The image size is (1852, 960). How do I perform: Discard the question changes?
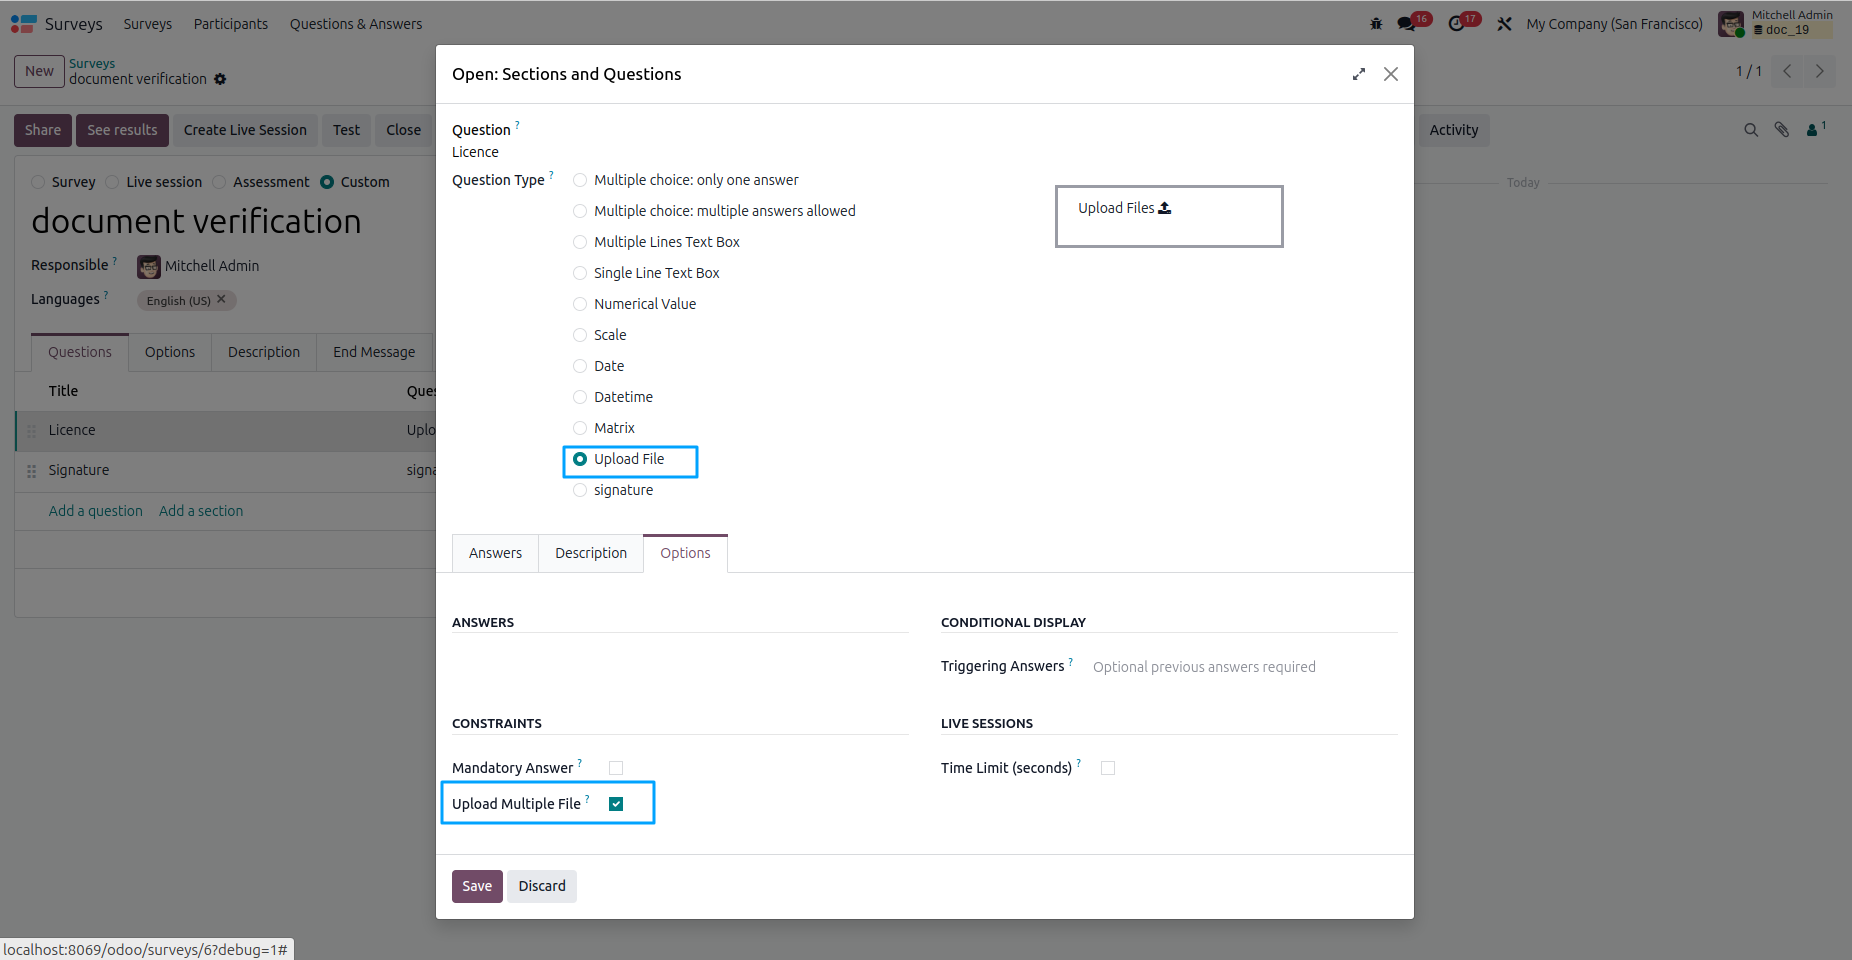point(542,886)
